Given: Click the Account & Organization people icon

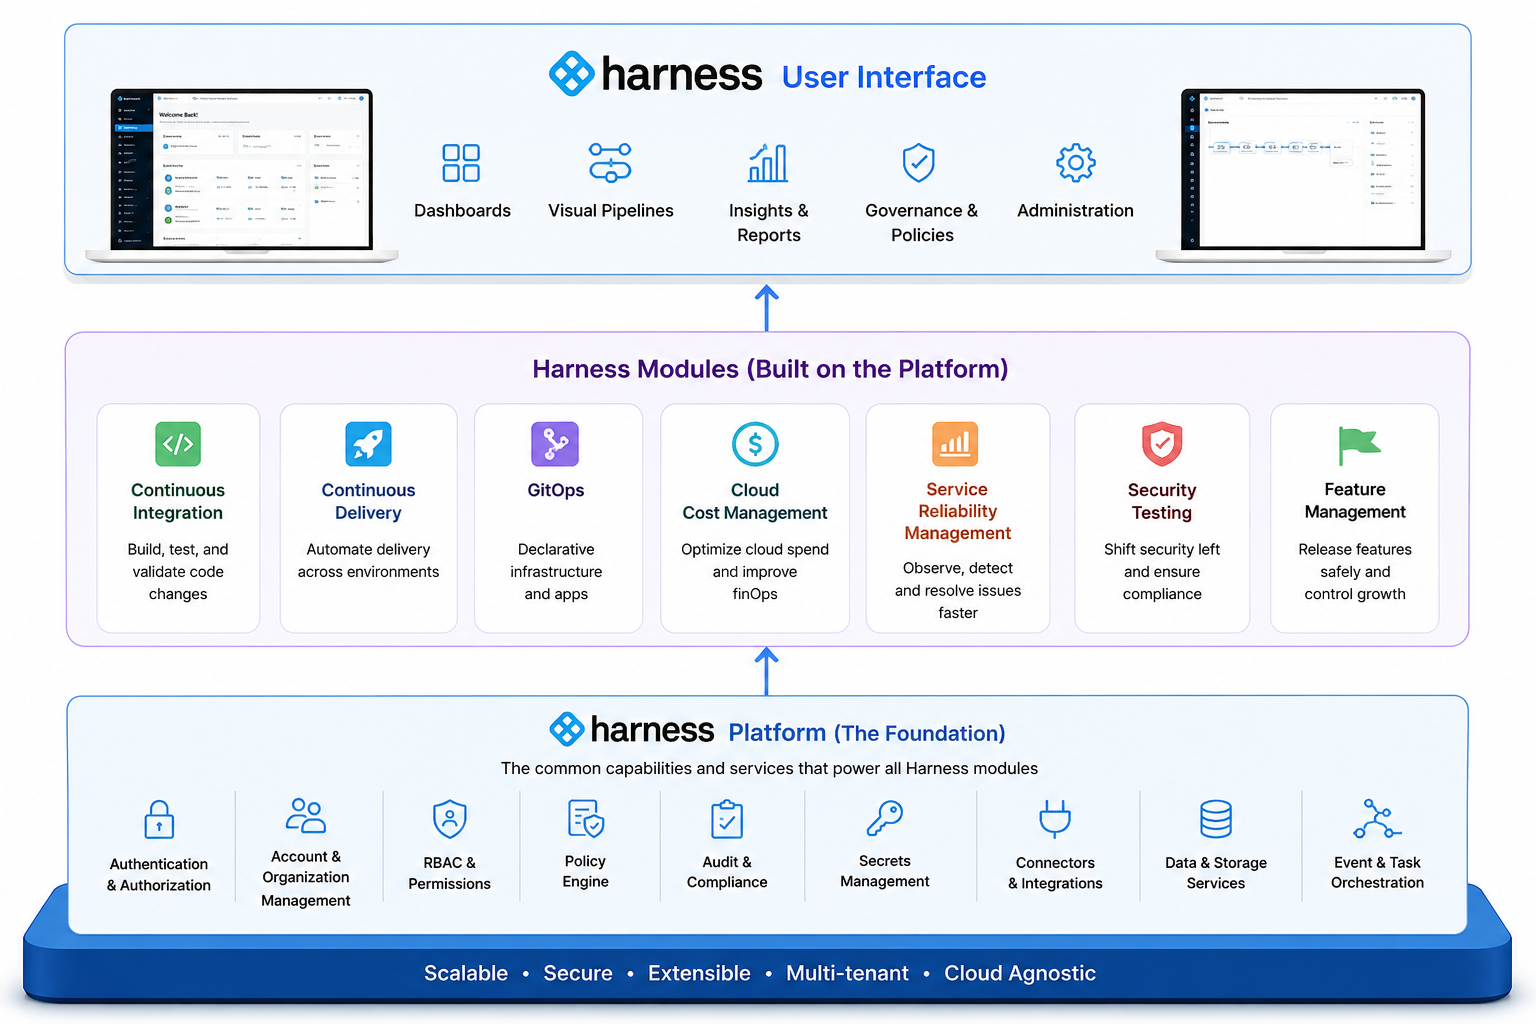Looking at the screenshot, I should coord(306,815).
